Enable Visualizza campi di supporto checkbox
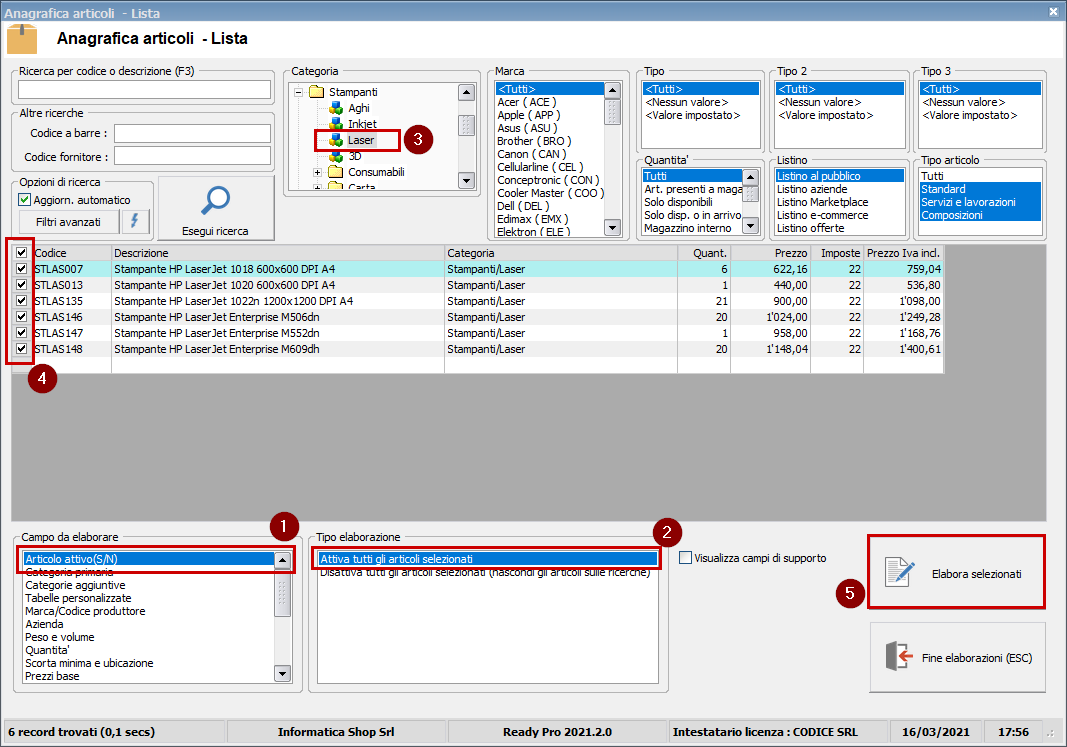This screenshot has width=1067, height=747. tap(685, 558)
